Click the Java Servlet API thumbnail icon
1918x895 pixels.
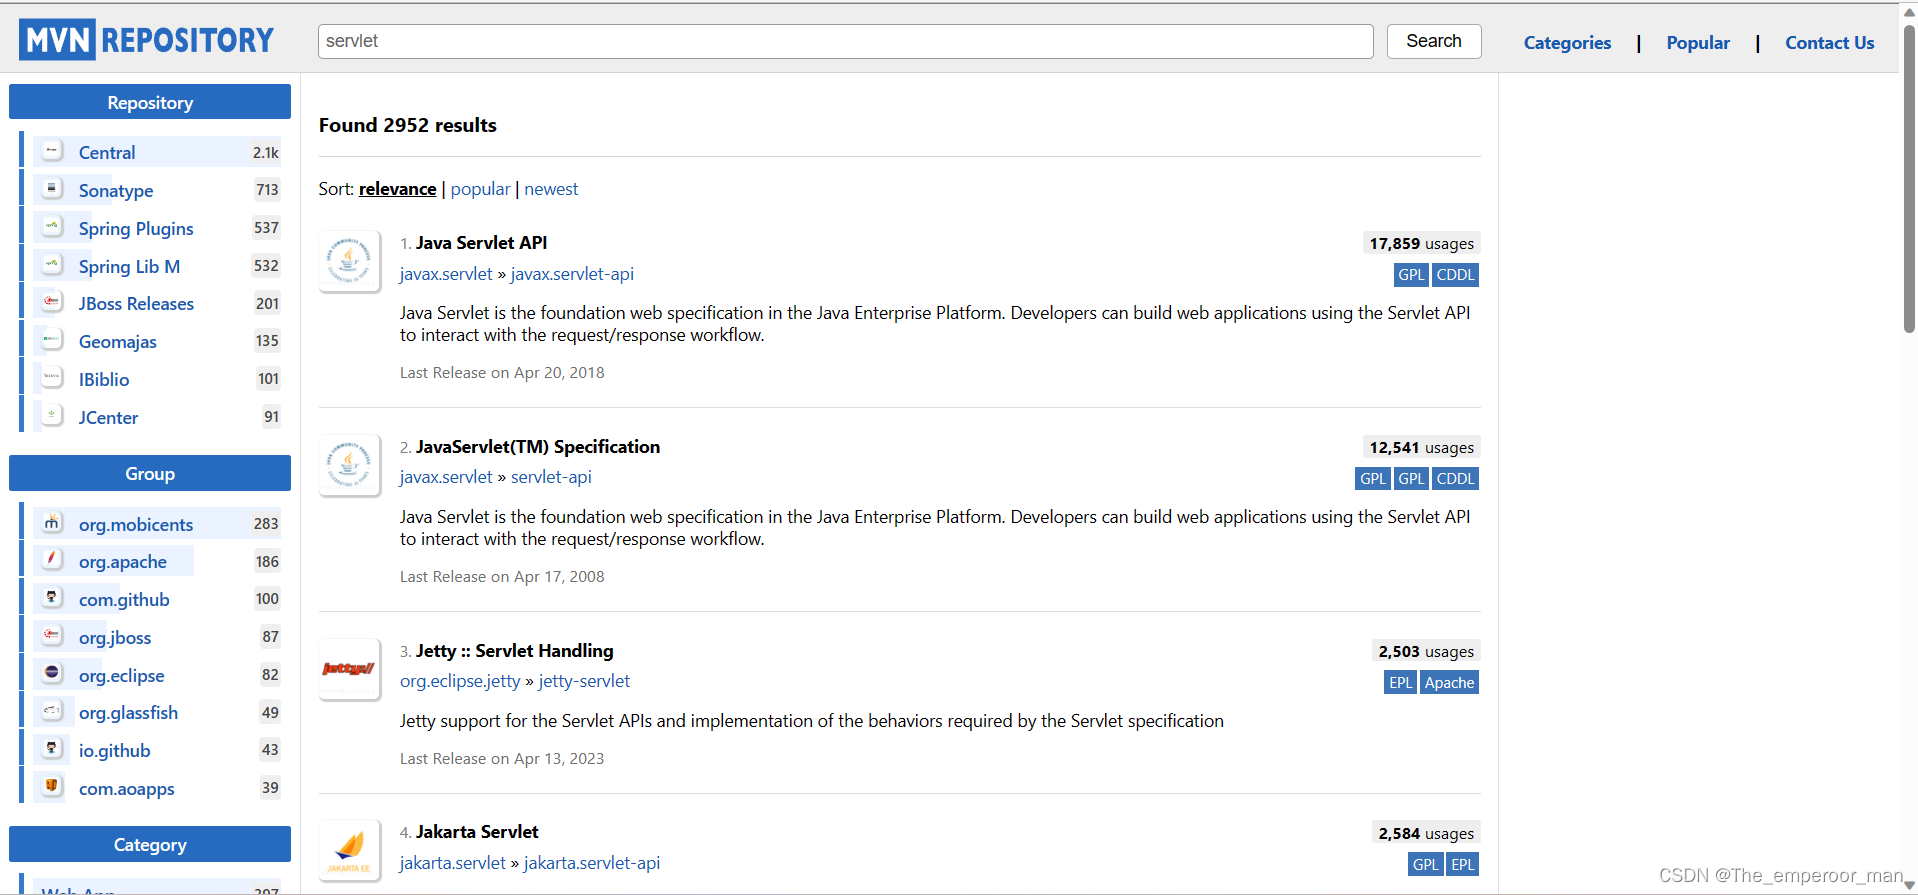[x=349, y=261]
